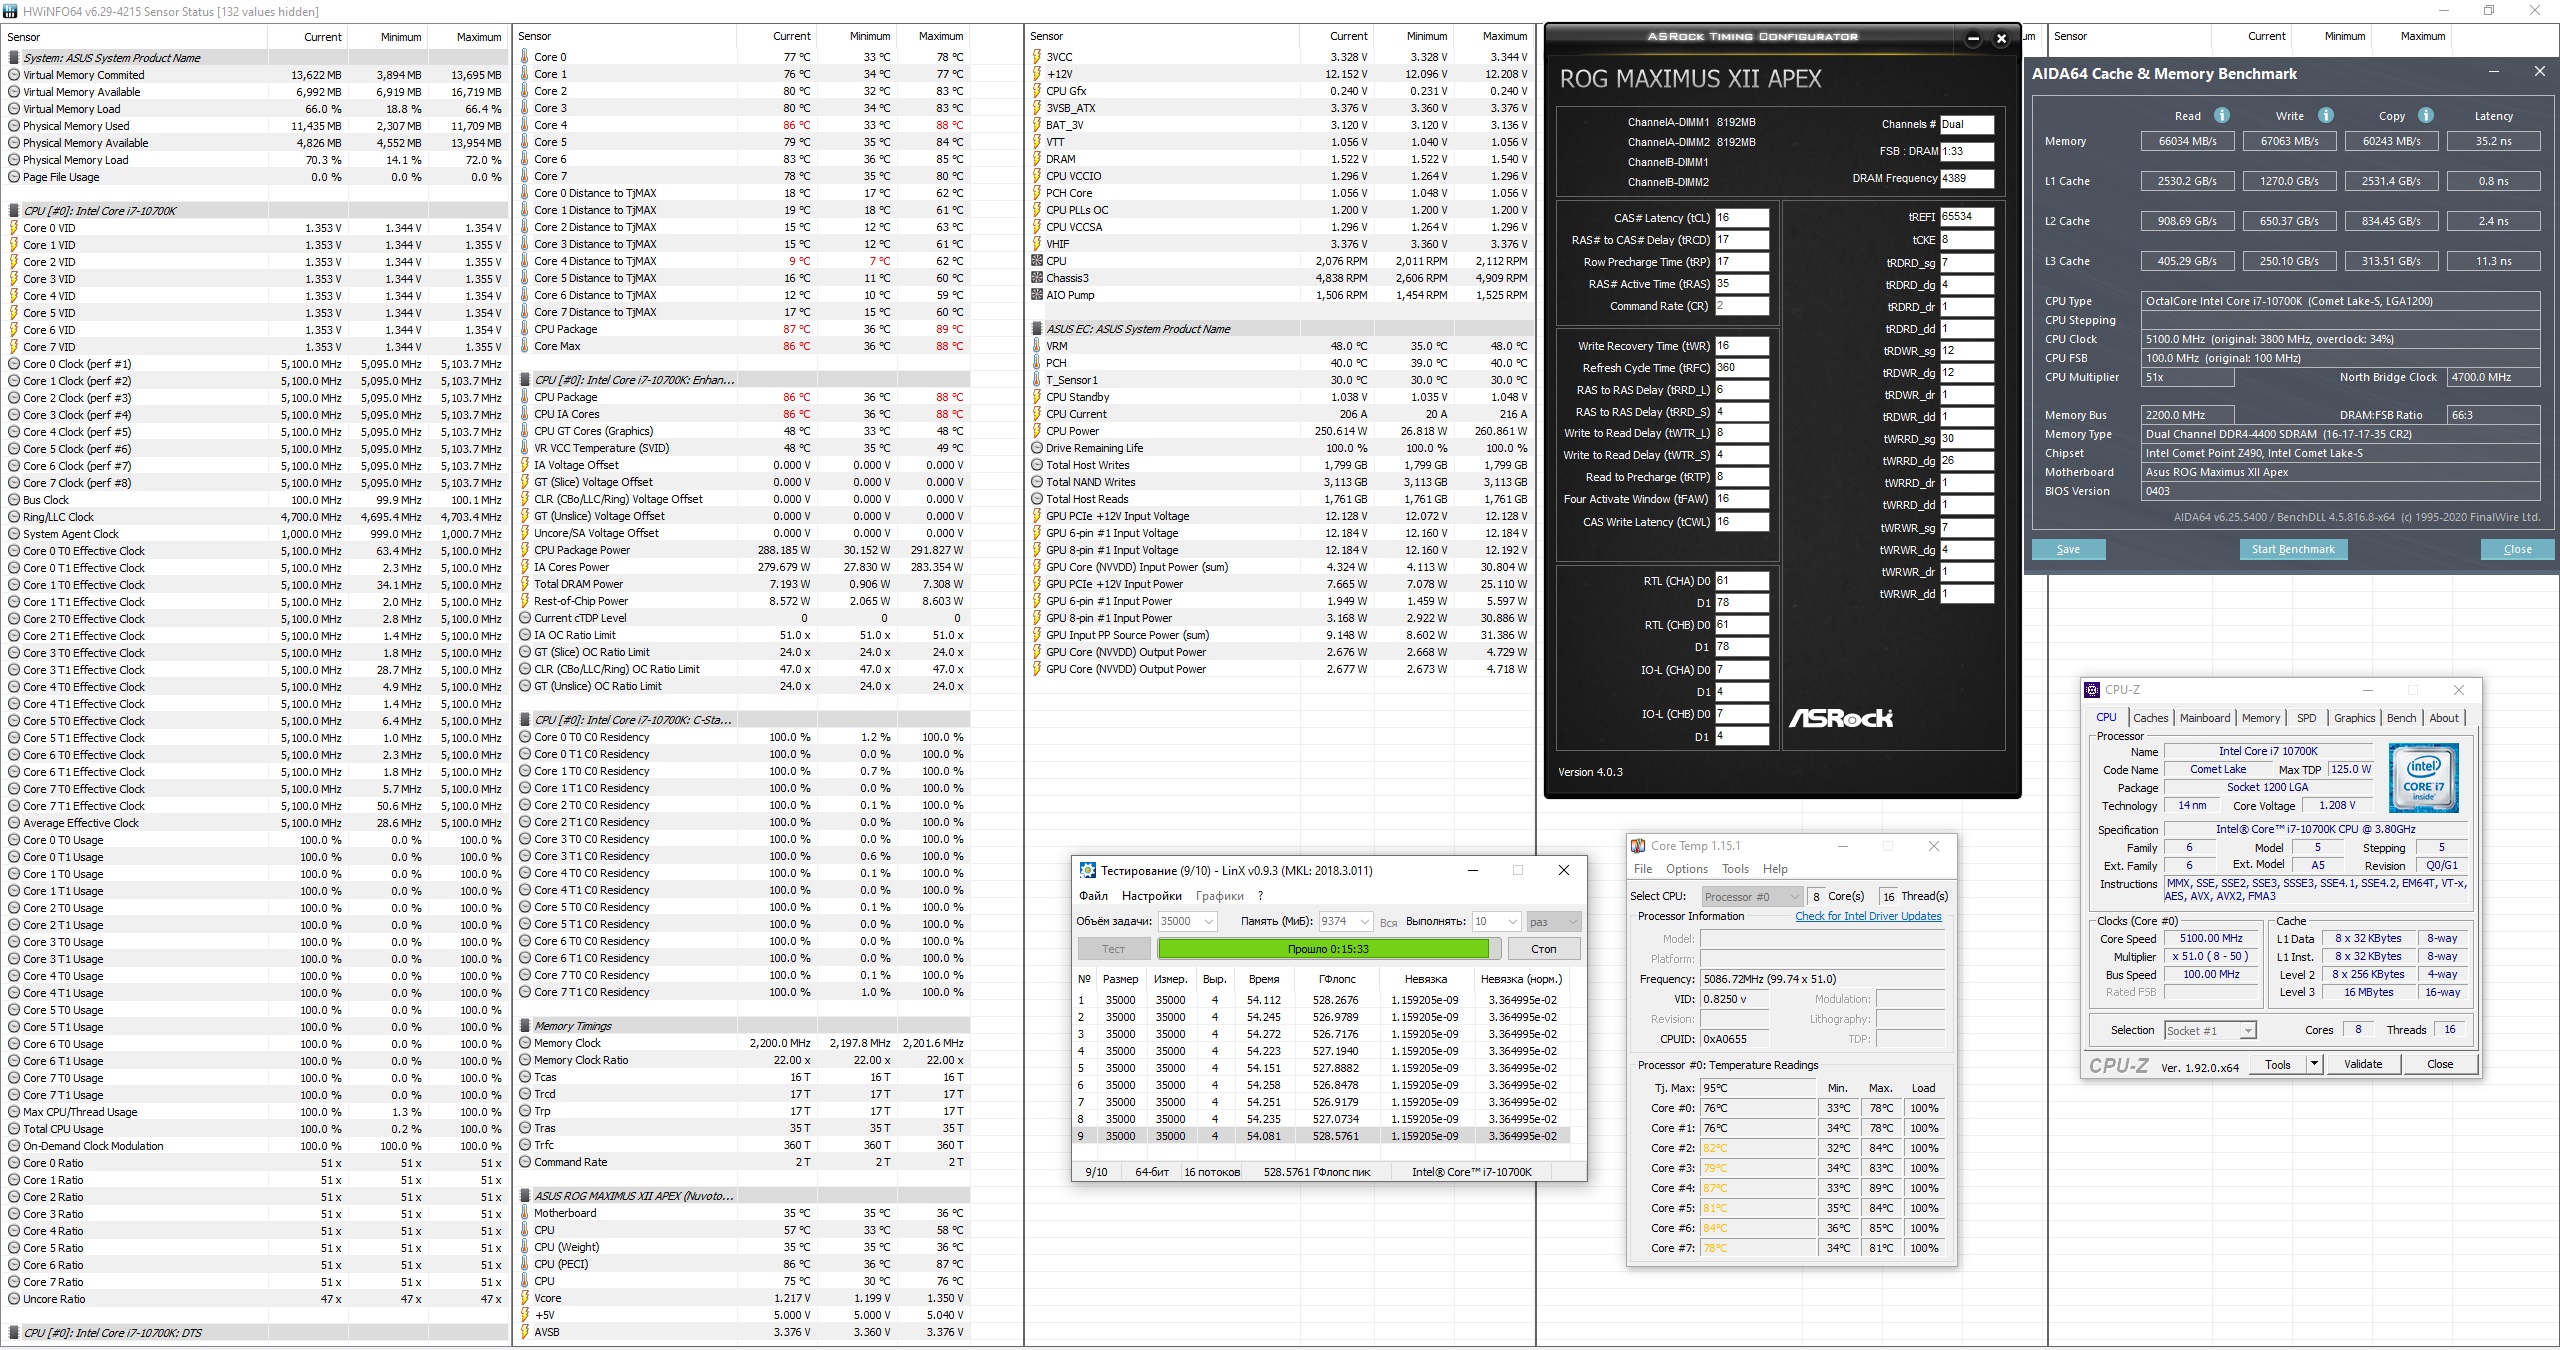The image size is (2560, 1350).
Task: Click the LinX title bar app icon
Action: tap(1087, 870)
